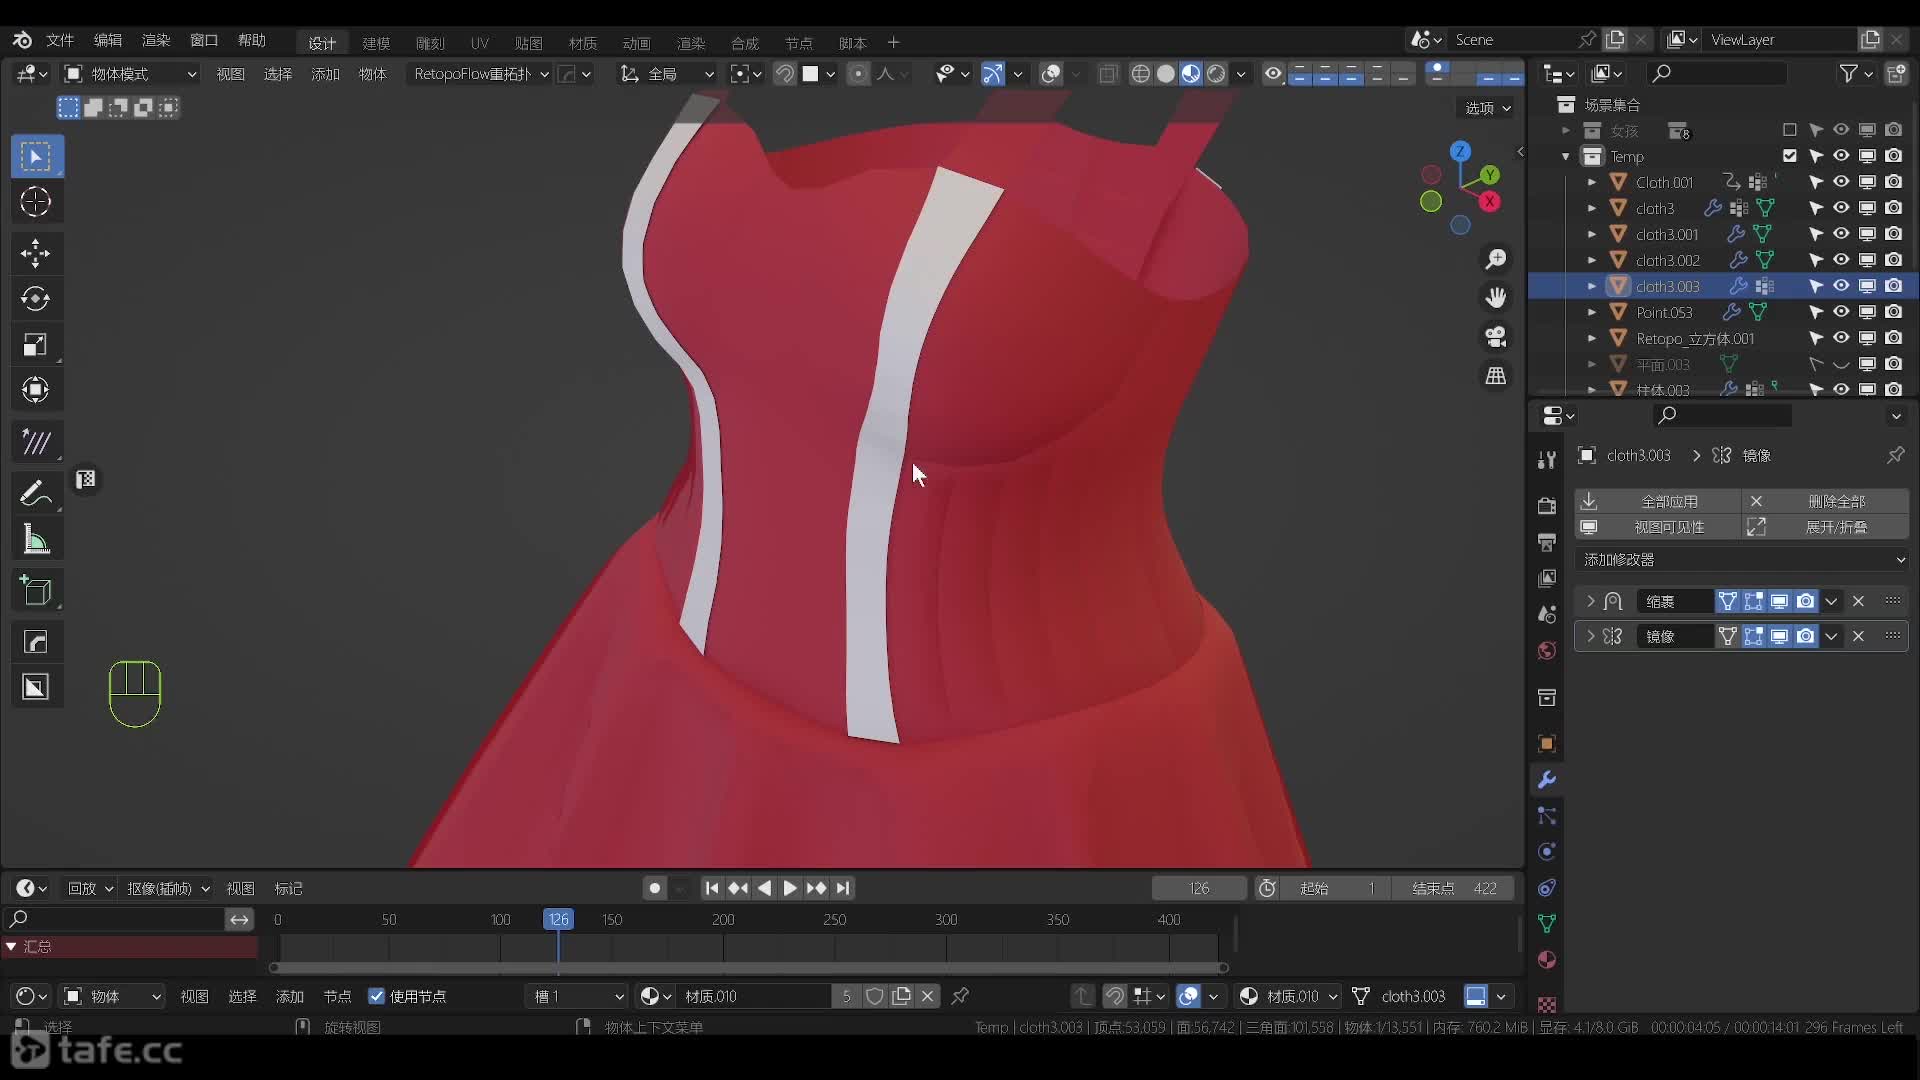Open the Physics properties tab
Viewport: 1920px width, 1080px height.
[1547, 852]
